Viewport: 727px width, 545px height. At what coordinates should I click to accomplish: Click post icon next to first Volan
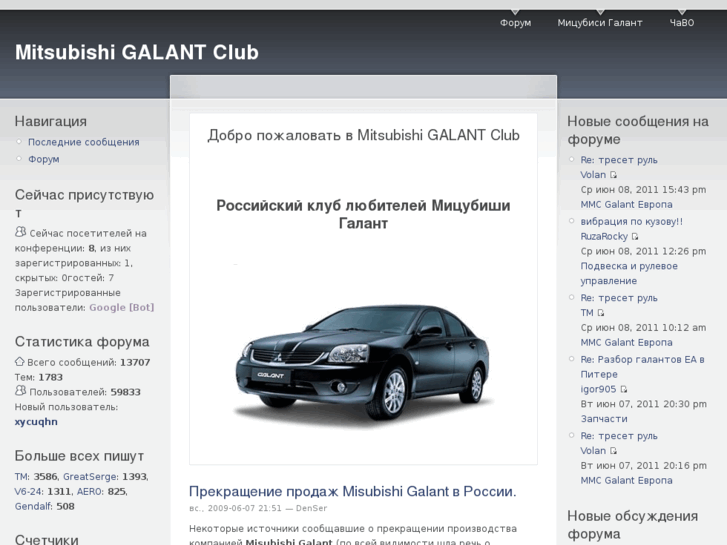613,175
